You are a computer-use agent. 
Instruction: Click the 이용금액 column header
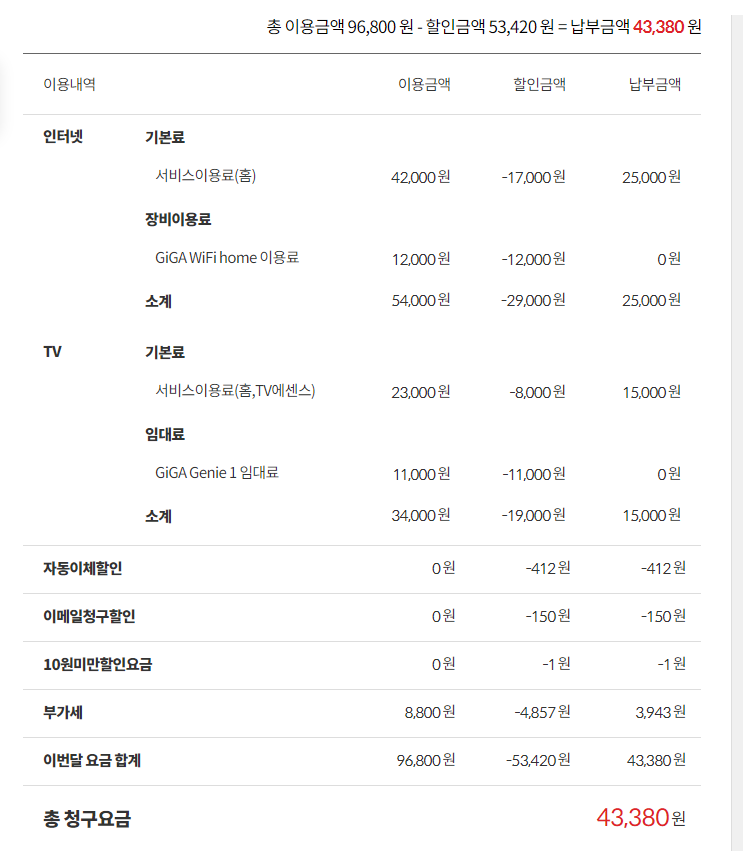424,84
